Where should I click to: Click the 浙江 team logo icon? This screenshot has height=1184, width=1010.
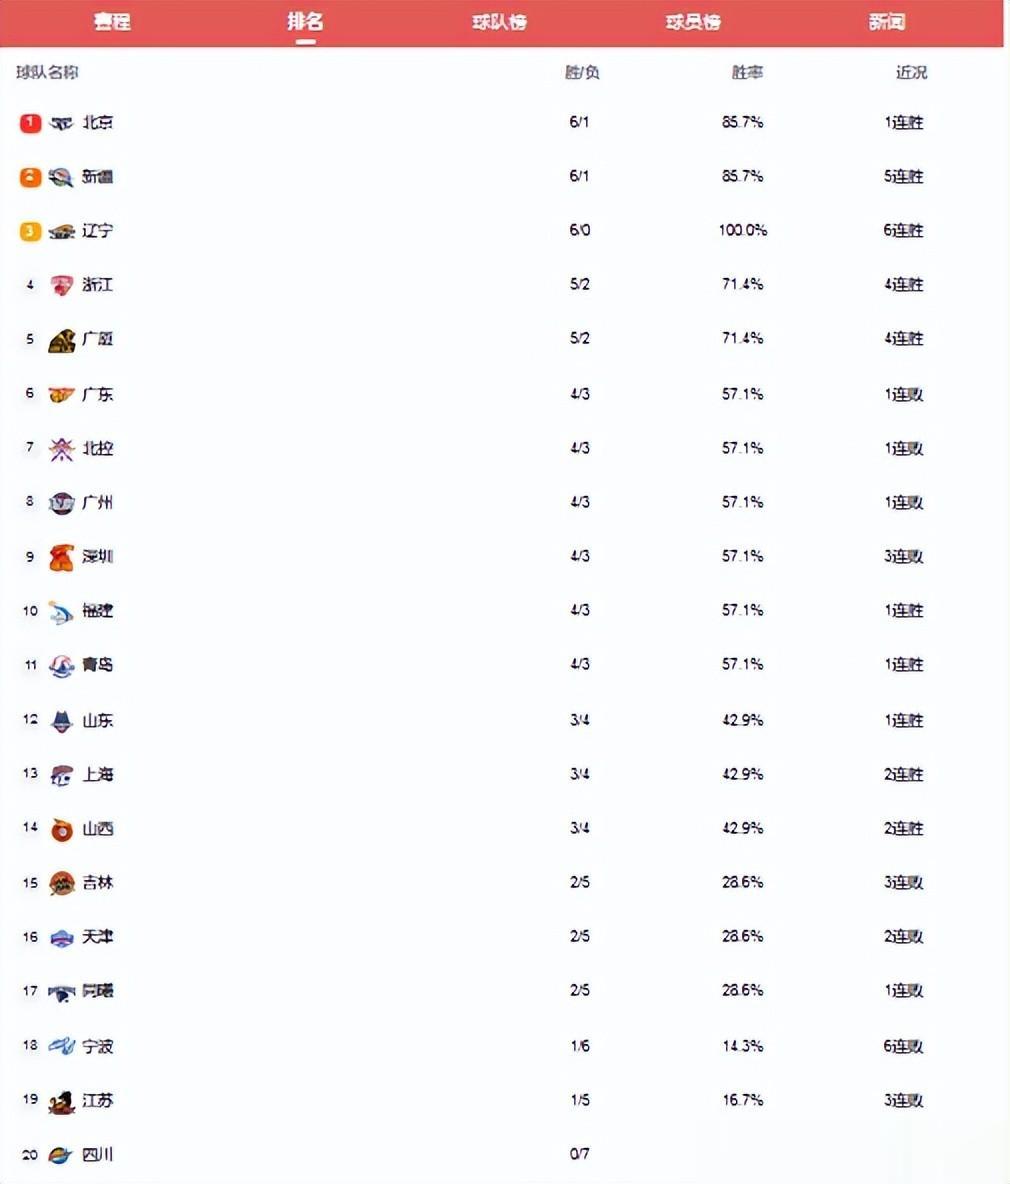pos(61,285)
